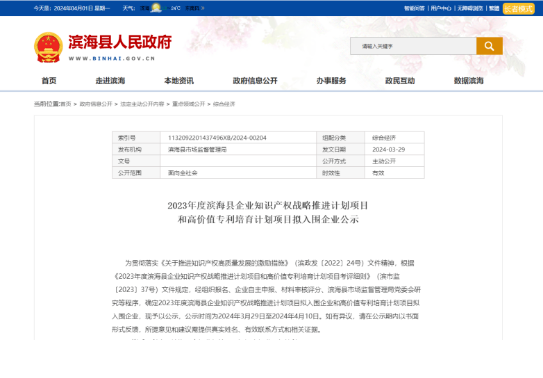
Task: Open the 走进滨海 navigation item
Action: pos(110,81)
